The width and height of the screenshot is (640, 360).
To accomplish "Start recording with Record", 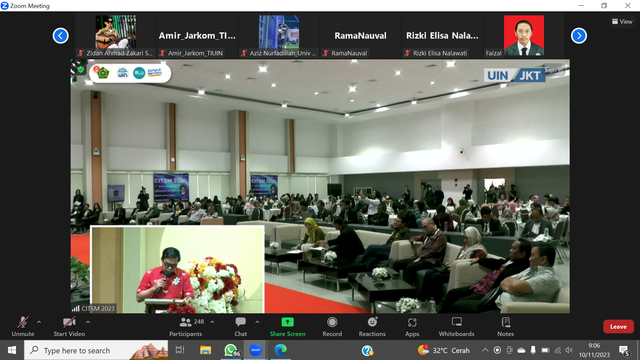I will coord(332,327).
